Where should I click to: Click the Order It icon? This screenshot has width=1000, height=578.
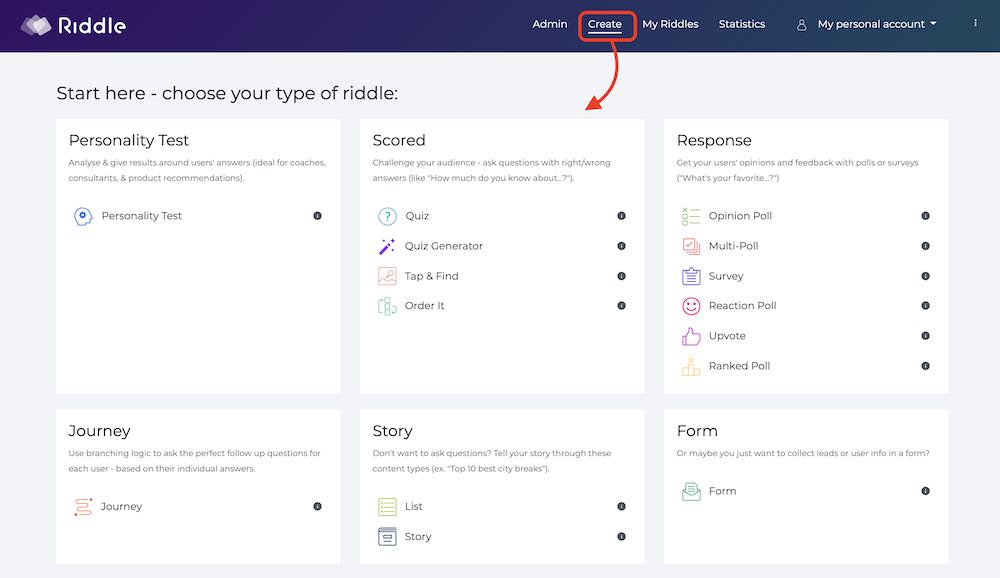click(387, 306)
